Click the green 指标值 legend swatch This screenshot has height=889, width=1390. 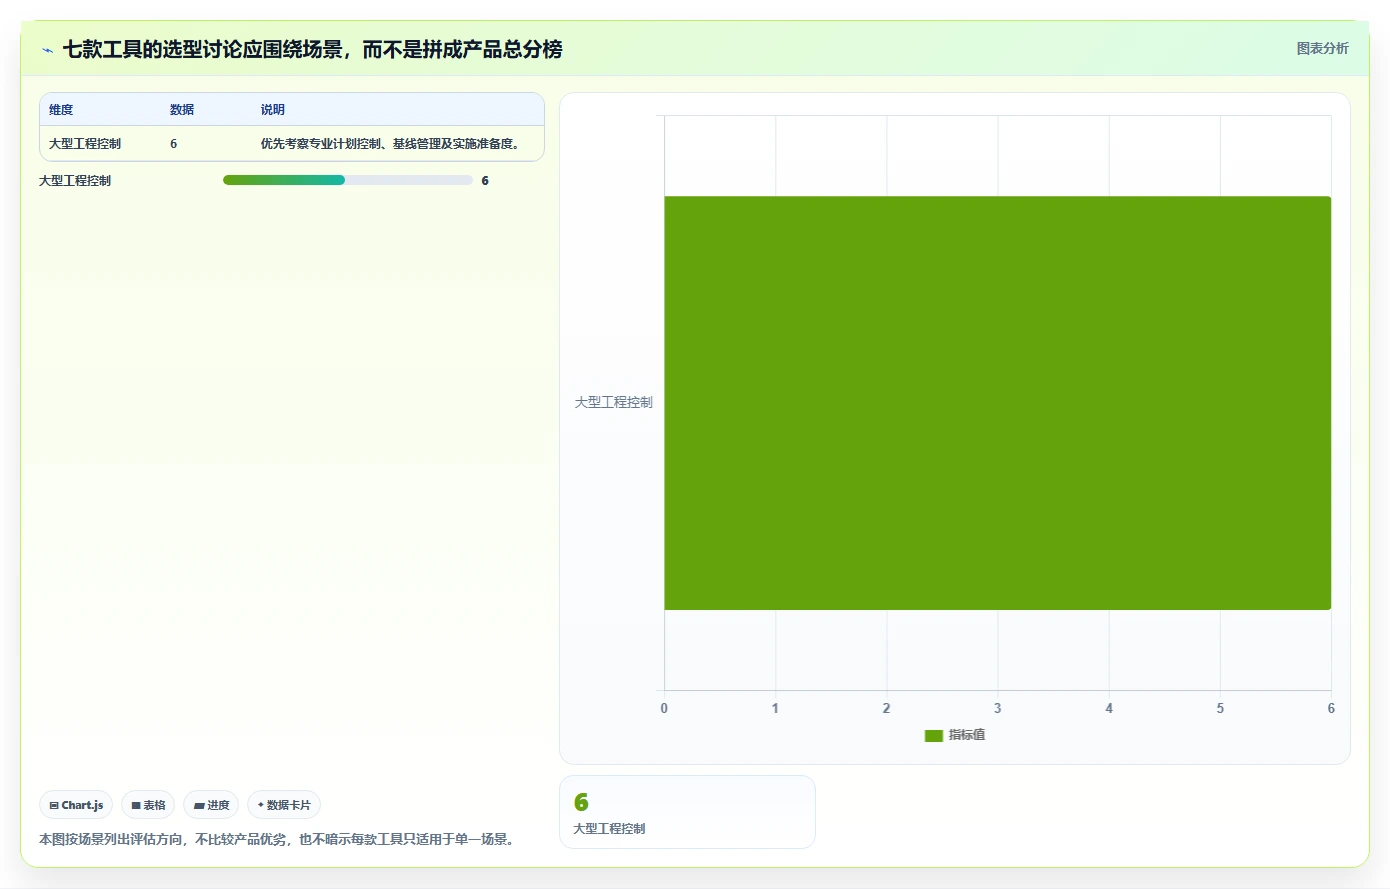coord(934,736)
